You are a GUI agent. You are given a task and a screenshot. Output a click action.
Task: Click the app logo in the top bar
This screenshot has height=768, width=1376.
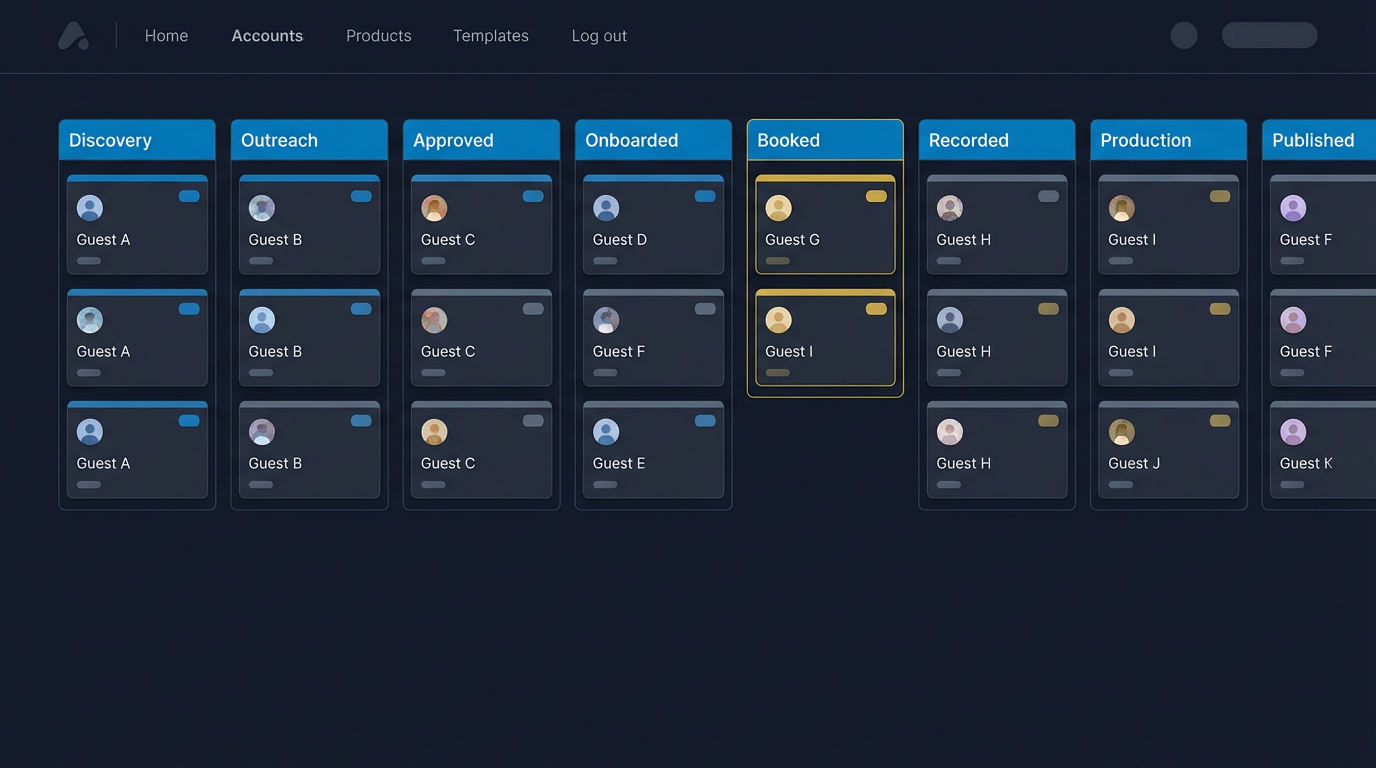tap(73, 36)
